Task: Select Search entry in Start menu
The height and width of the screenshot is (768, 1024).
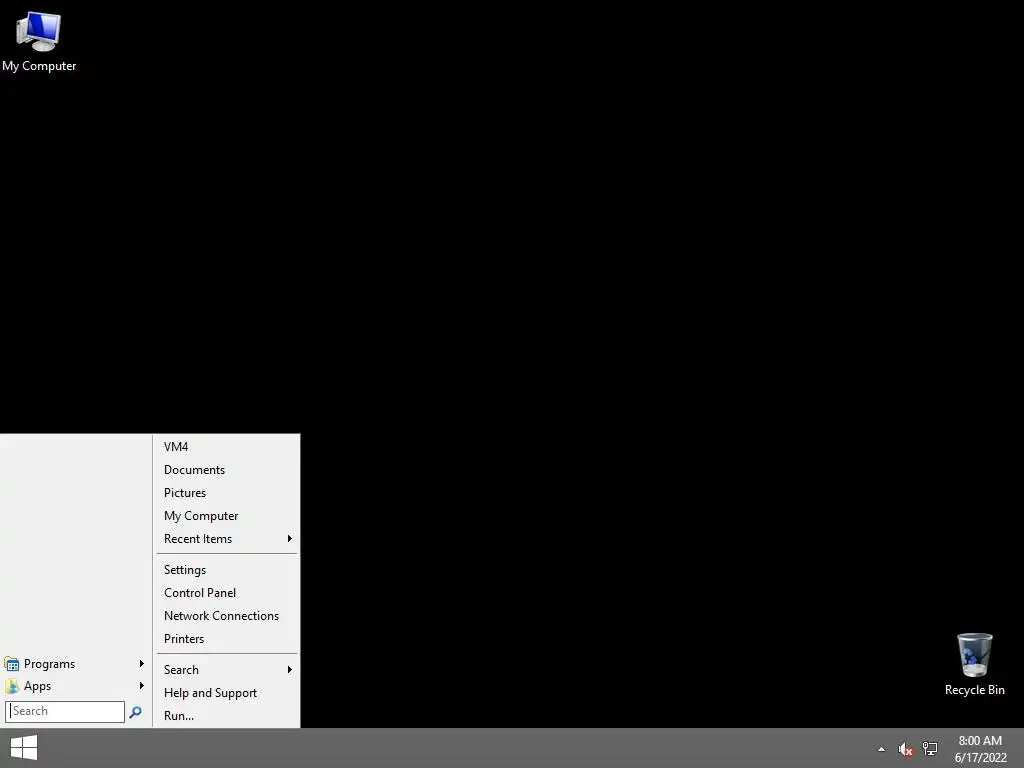Action: 227,670
